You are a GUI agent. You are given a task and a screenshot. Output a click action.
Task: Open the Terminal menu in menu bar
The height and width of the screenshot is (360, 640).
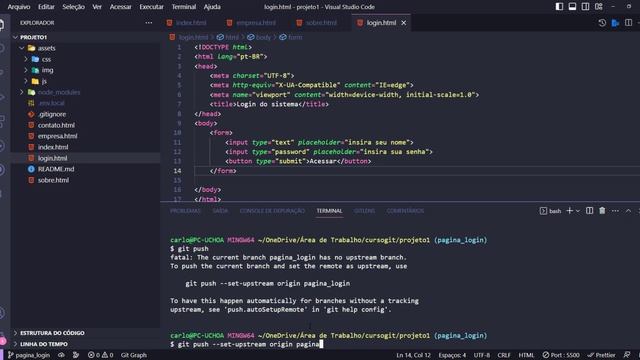point(184,7)
